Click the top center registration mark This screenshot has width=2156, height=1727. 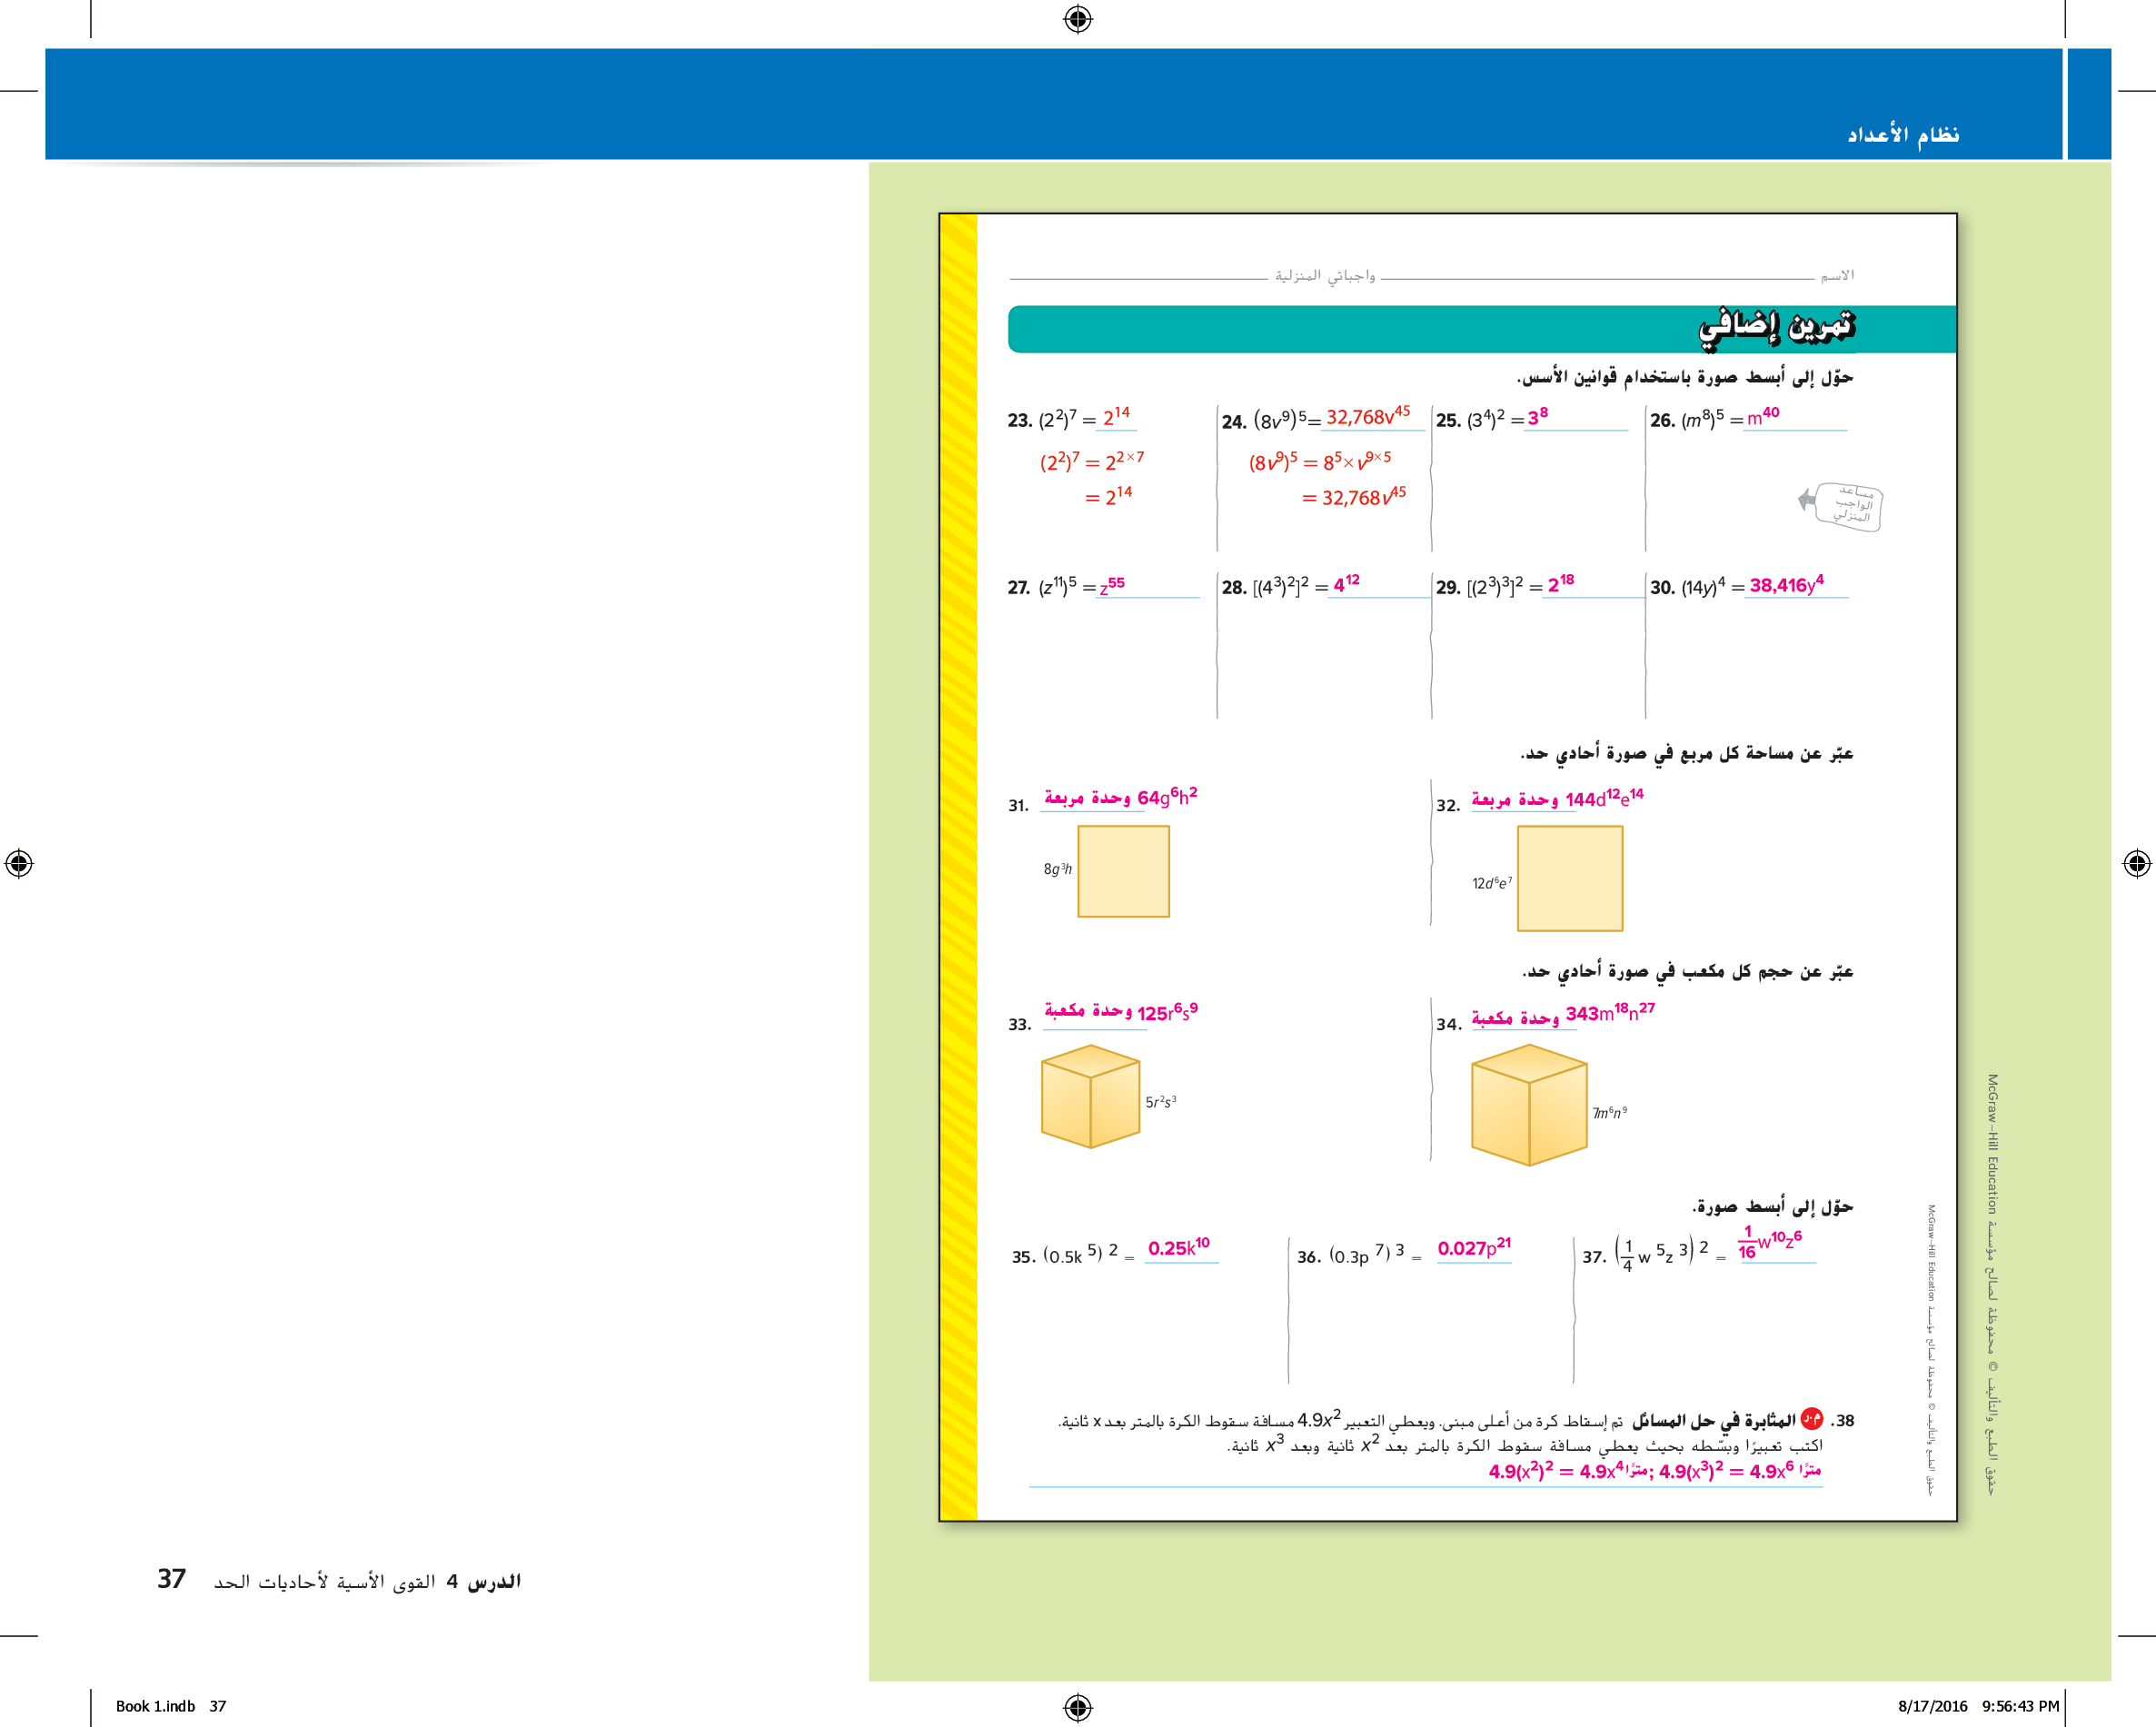click(x=1078, y=19)
